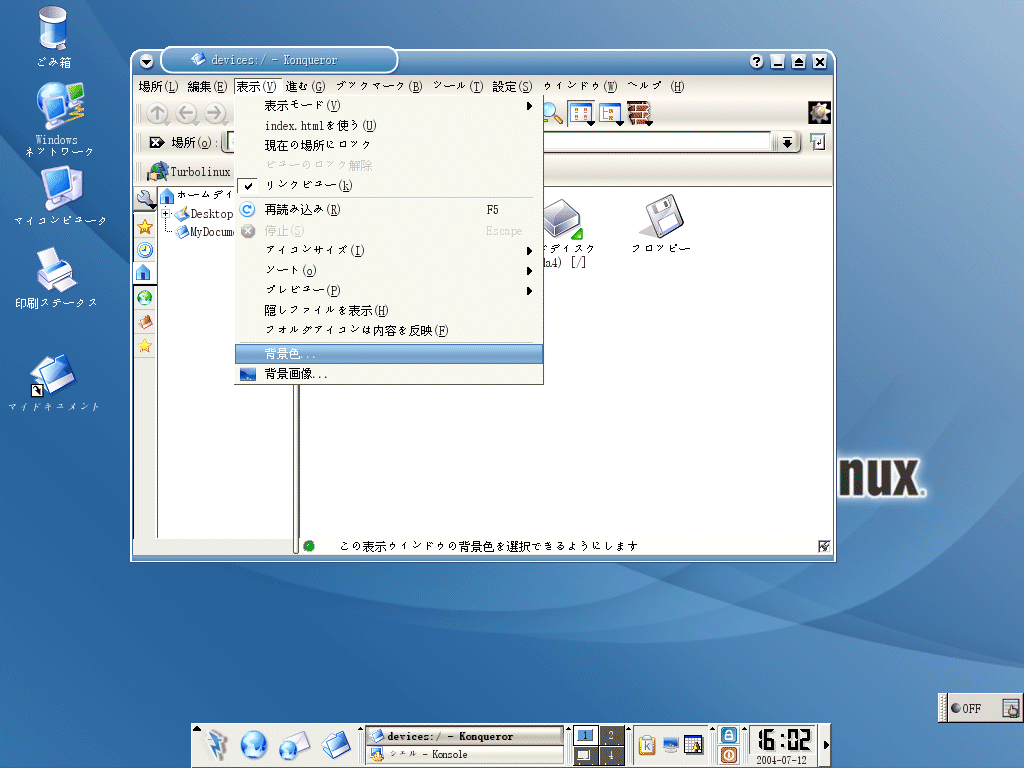Viewport: 1024px width, 768px height.
Task: Click the calendar tray icon
Action: click(694, 744)
